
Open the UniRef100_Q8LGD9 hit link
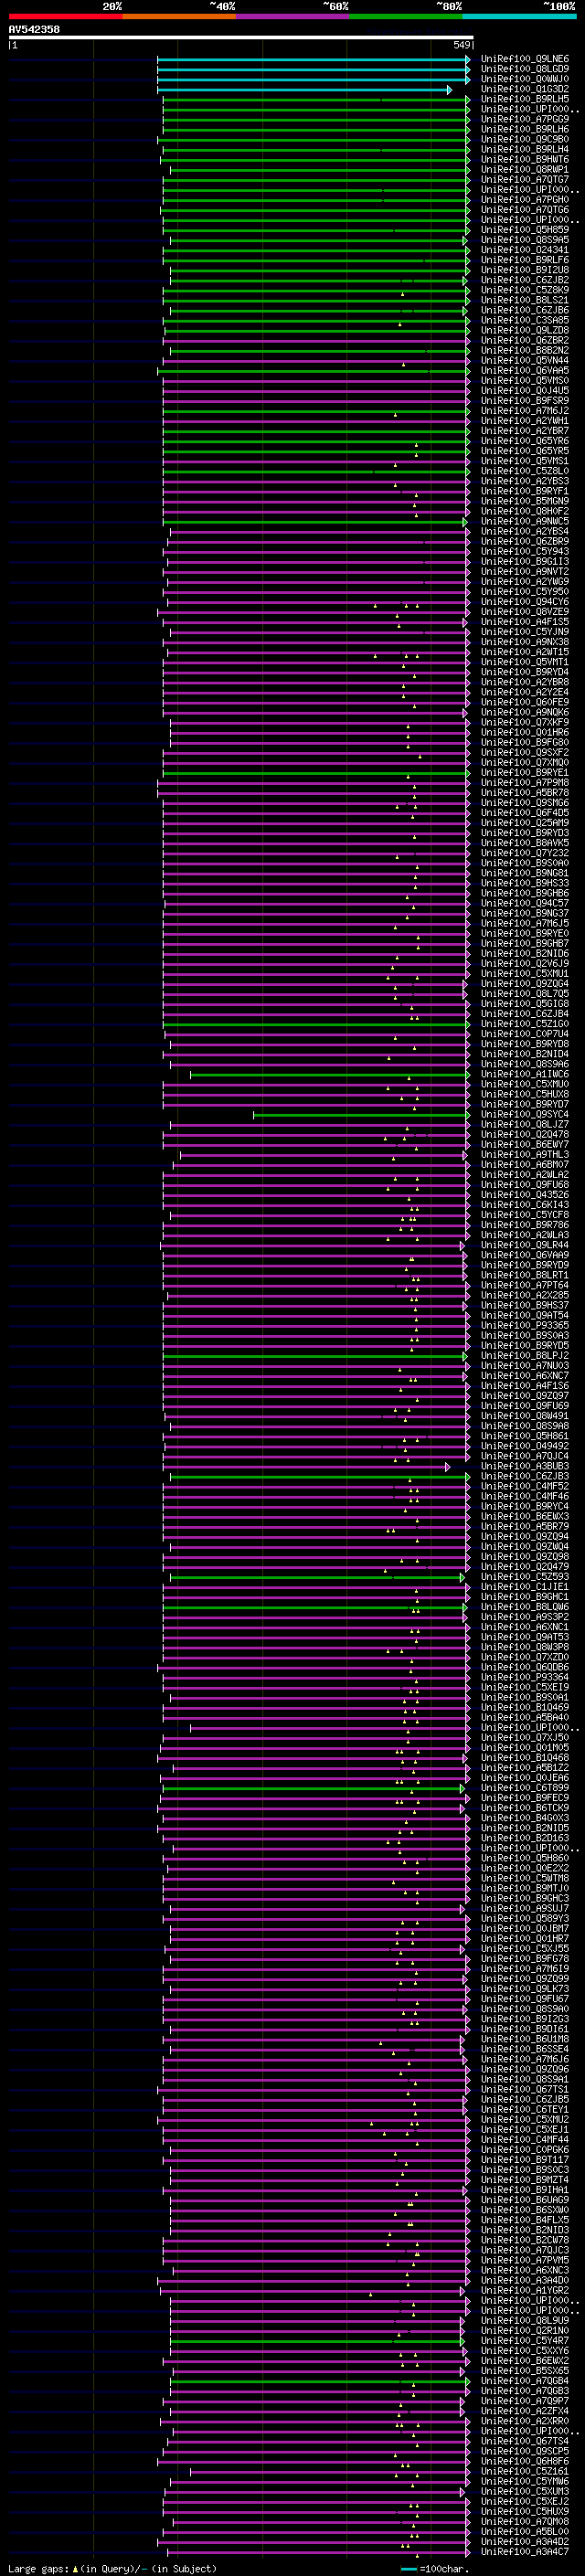click(525, 69)
